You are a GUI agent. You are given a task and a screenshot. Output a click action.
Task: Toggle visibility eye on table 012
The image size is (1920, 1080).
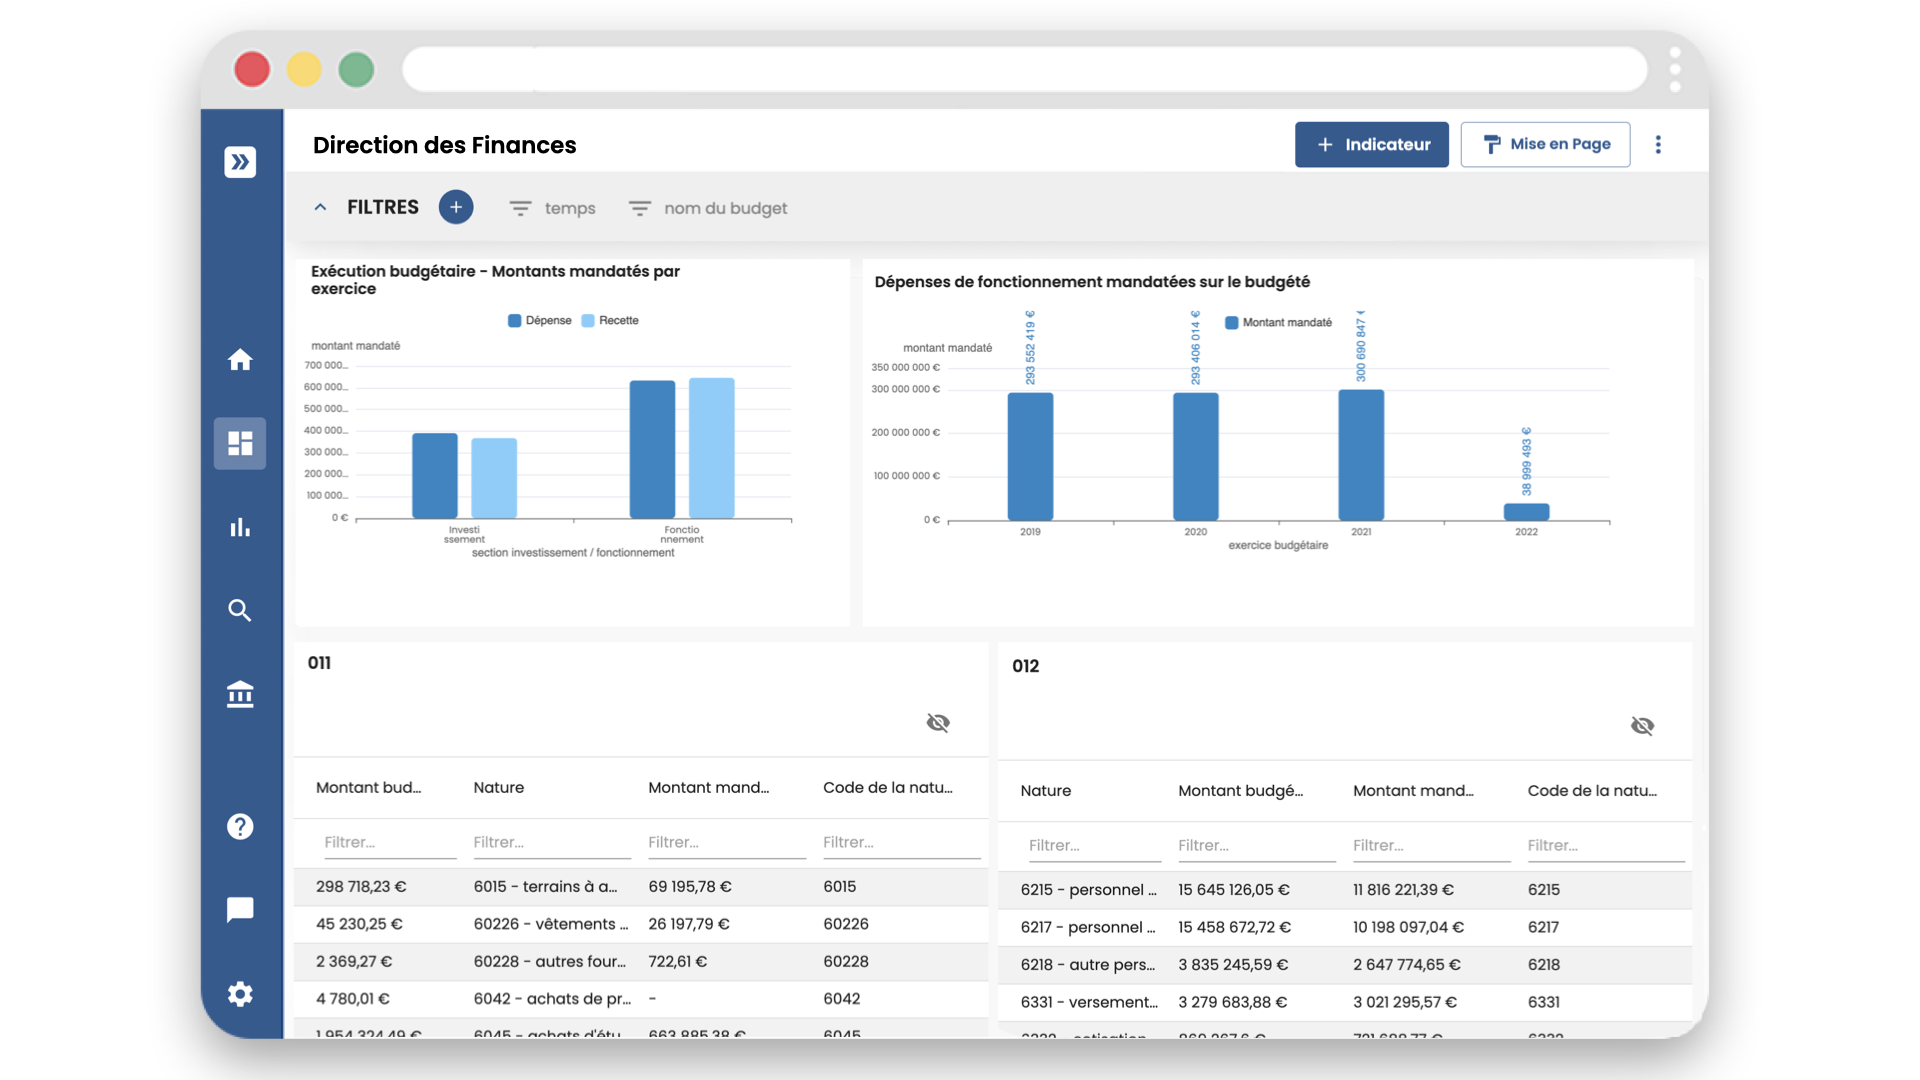click(1642, 726)
